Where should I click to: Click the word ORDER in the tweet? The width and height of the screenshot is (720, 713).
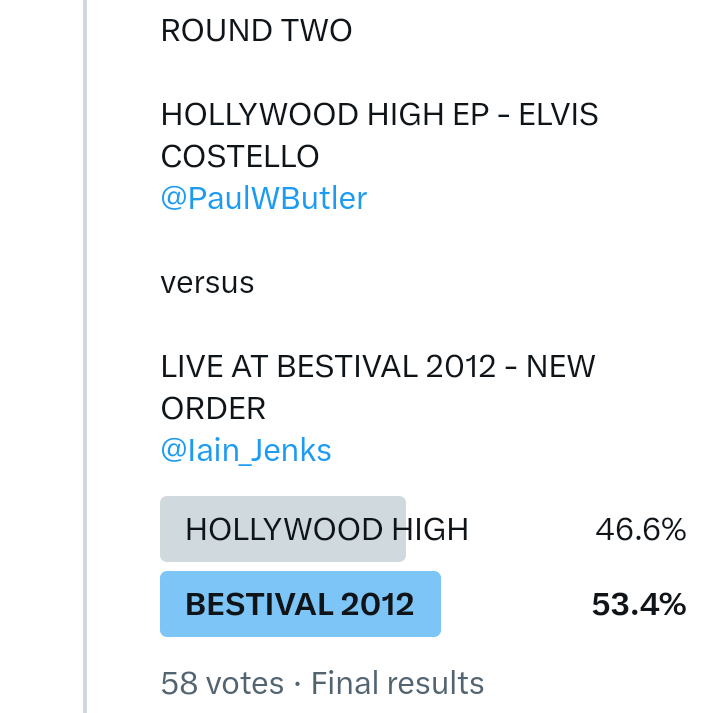coord(213,408)
